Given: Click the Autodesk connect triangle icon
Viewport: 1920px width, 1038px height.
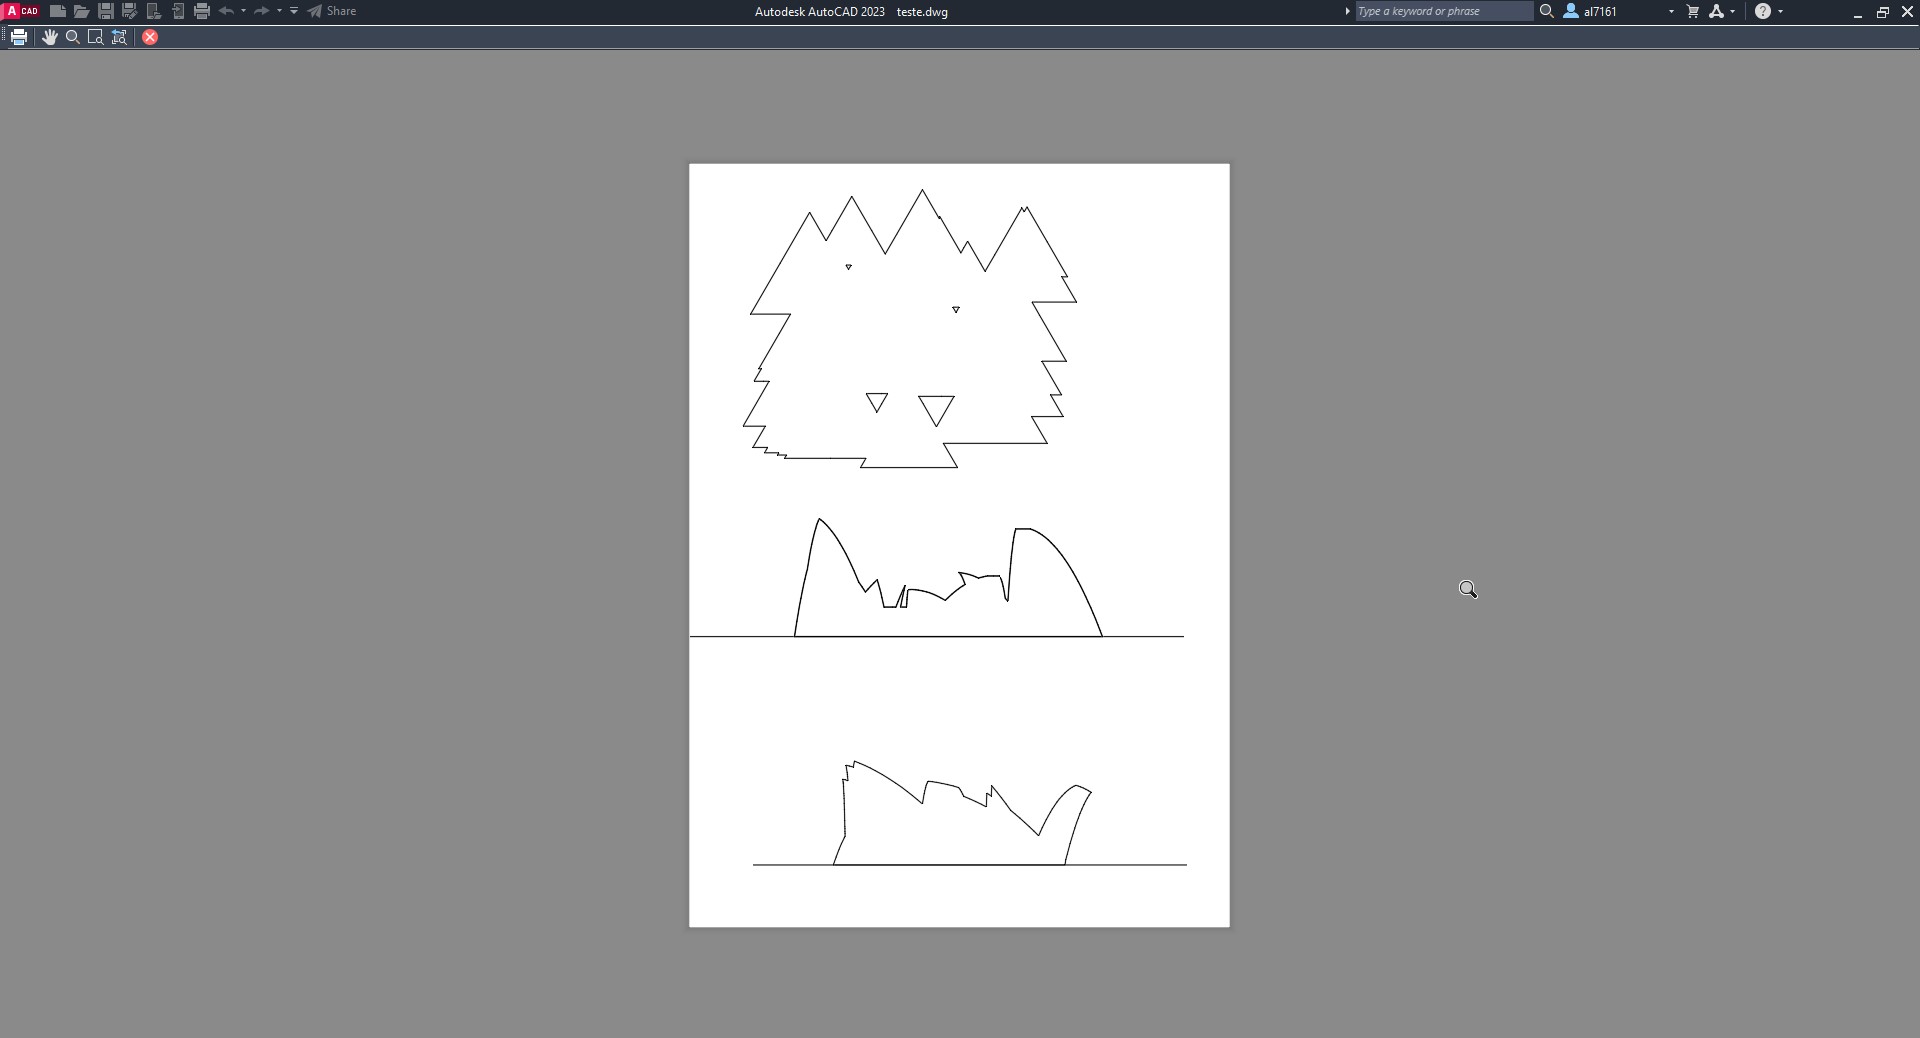Looking at the screenshot, I should (x=1717, y=11).
